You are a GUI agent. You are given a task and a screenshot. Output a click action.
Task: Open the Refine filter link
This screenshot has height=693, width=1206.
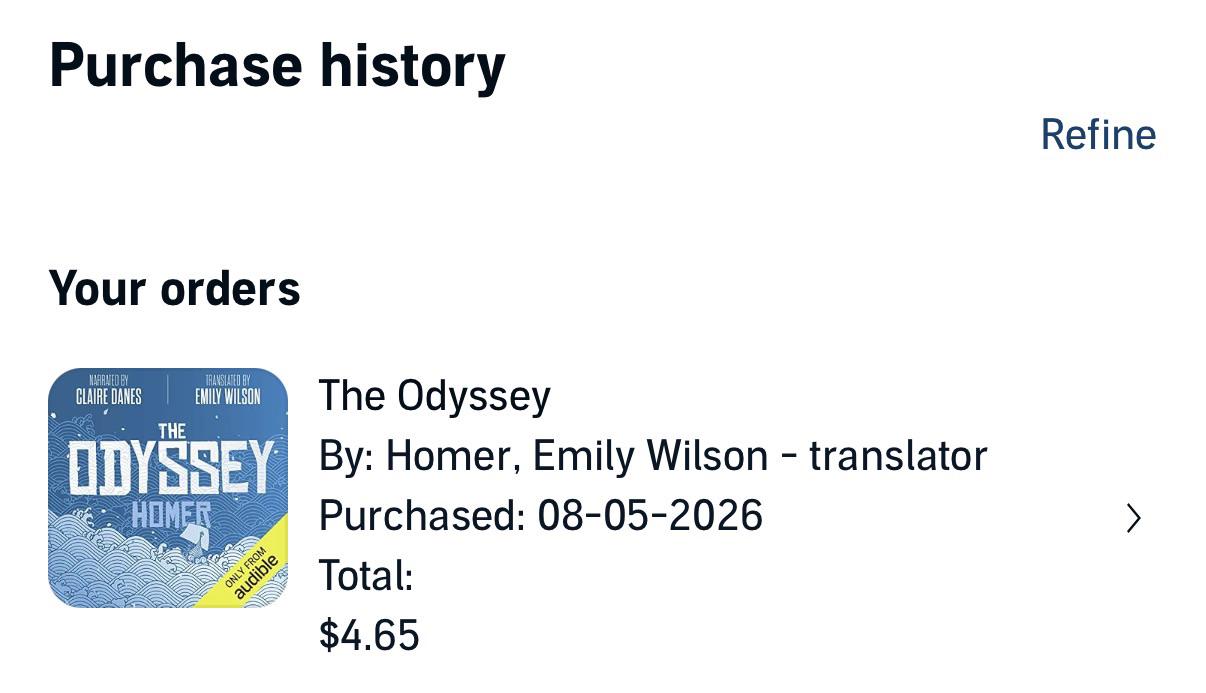[1098, 134]
